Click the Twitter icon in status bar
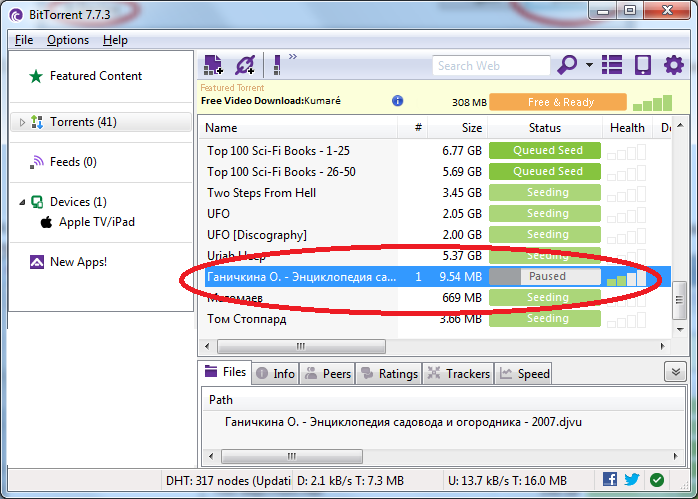This screenshot has width=698, height=499. click(x=632, y=480)
